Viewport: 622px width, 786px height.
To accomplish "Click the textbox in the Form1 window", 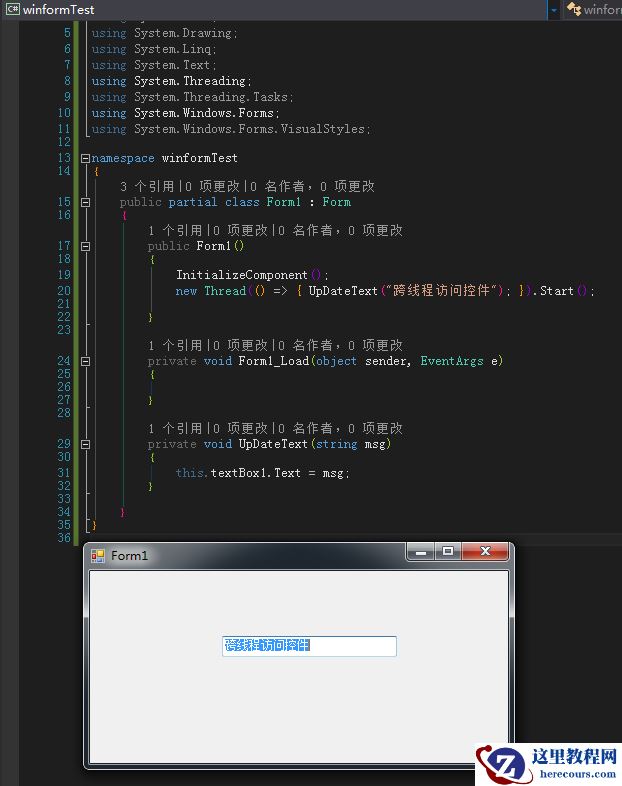I will coord(309,646).
